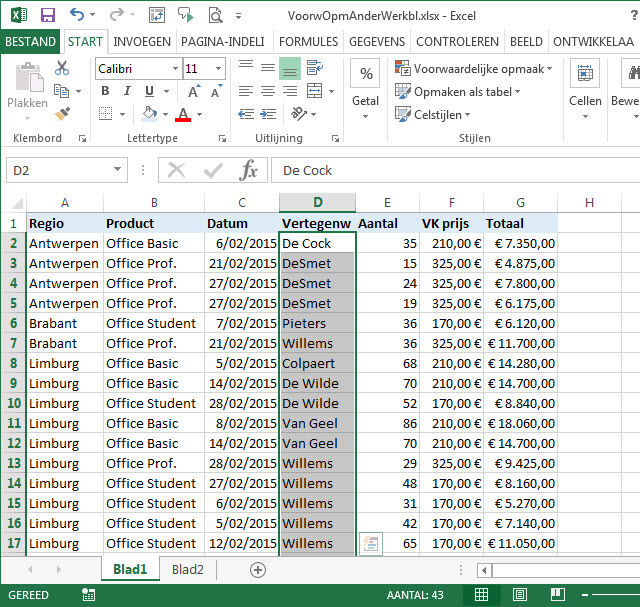640x607 pixels.
Task: Open Lettertype dialog launcher
Action: (x=222, y=139)
